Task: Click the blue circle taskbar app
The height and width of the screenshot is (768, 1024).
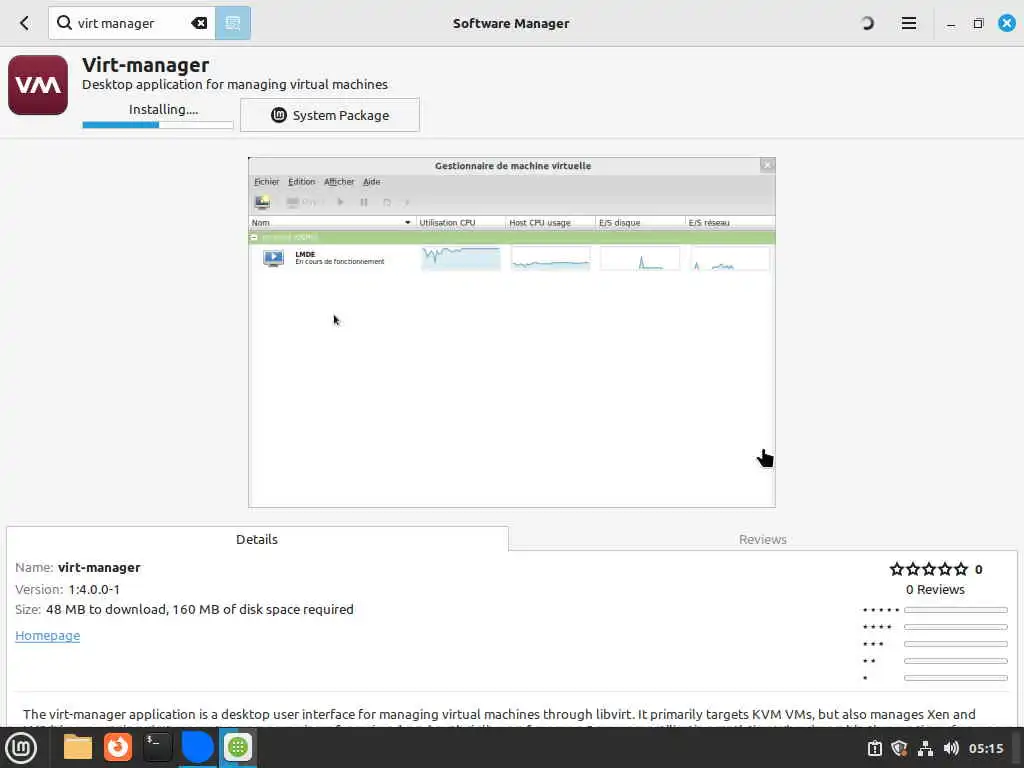Action: point(197,747)
